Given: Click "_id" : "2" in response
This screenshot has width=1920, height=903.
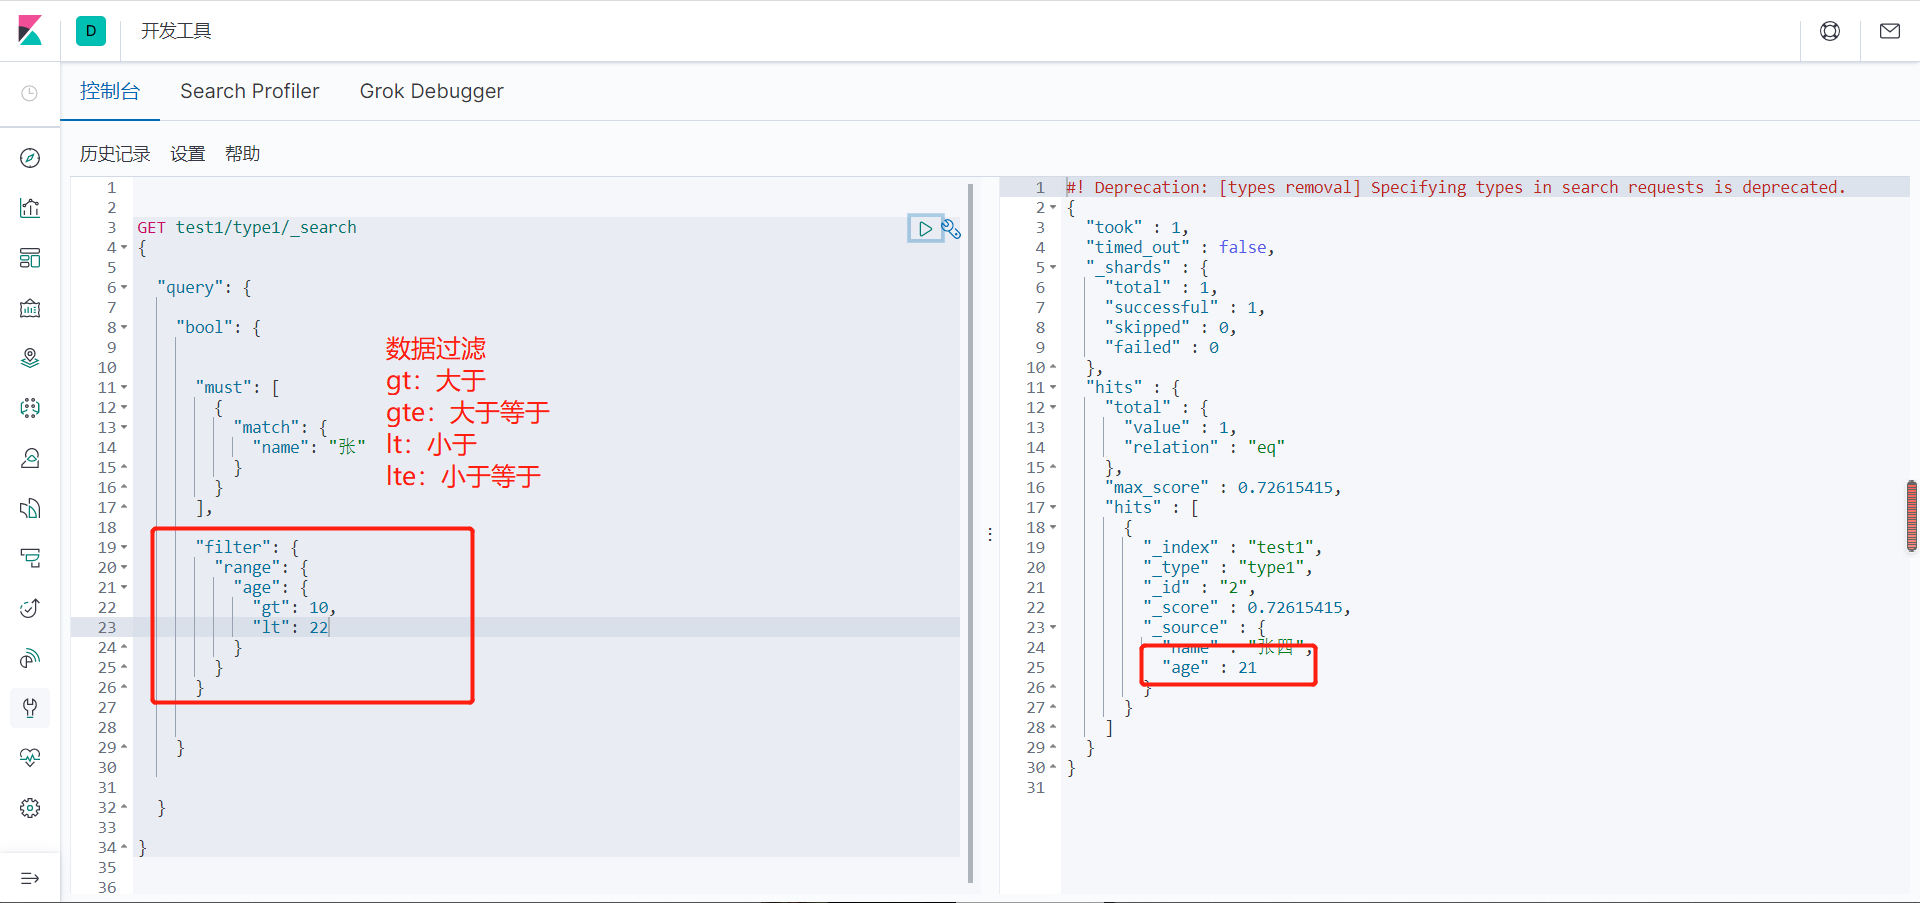Looking at the screenshot, I should coord(1199,588).
